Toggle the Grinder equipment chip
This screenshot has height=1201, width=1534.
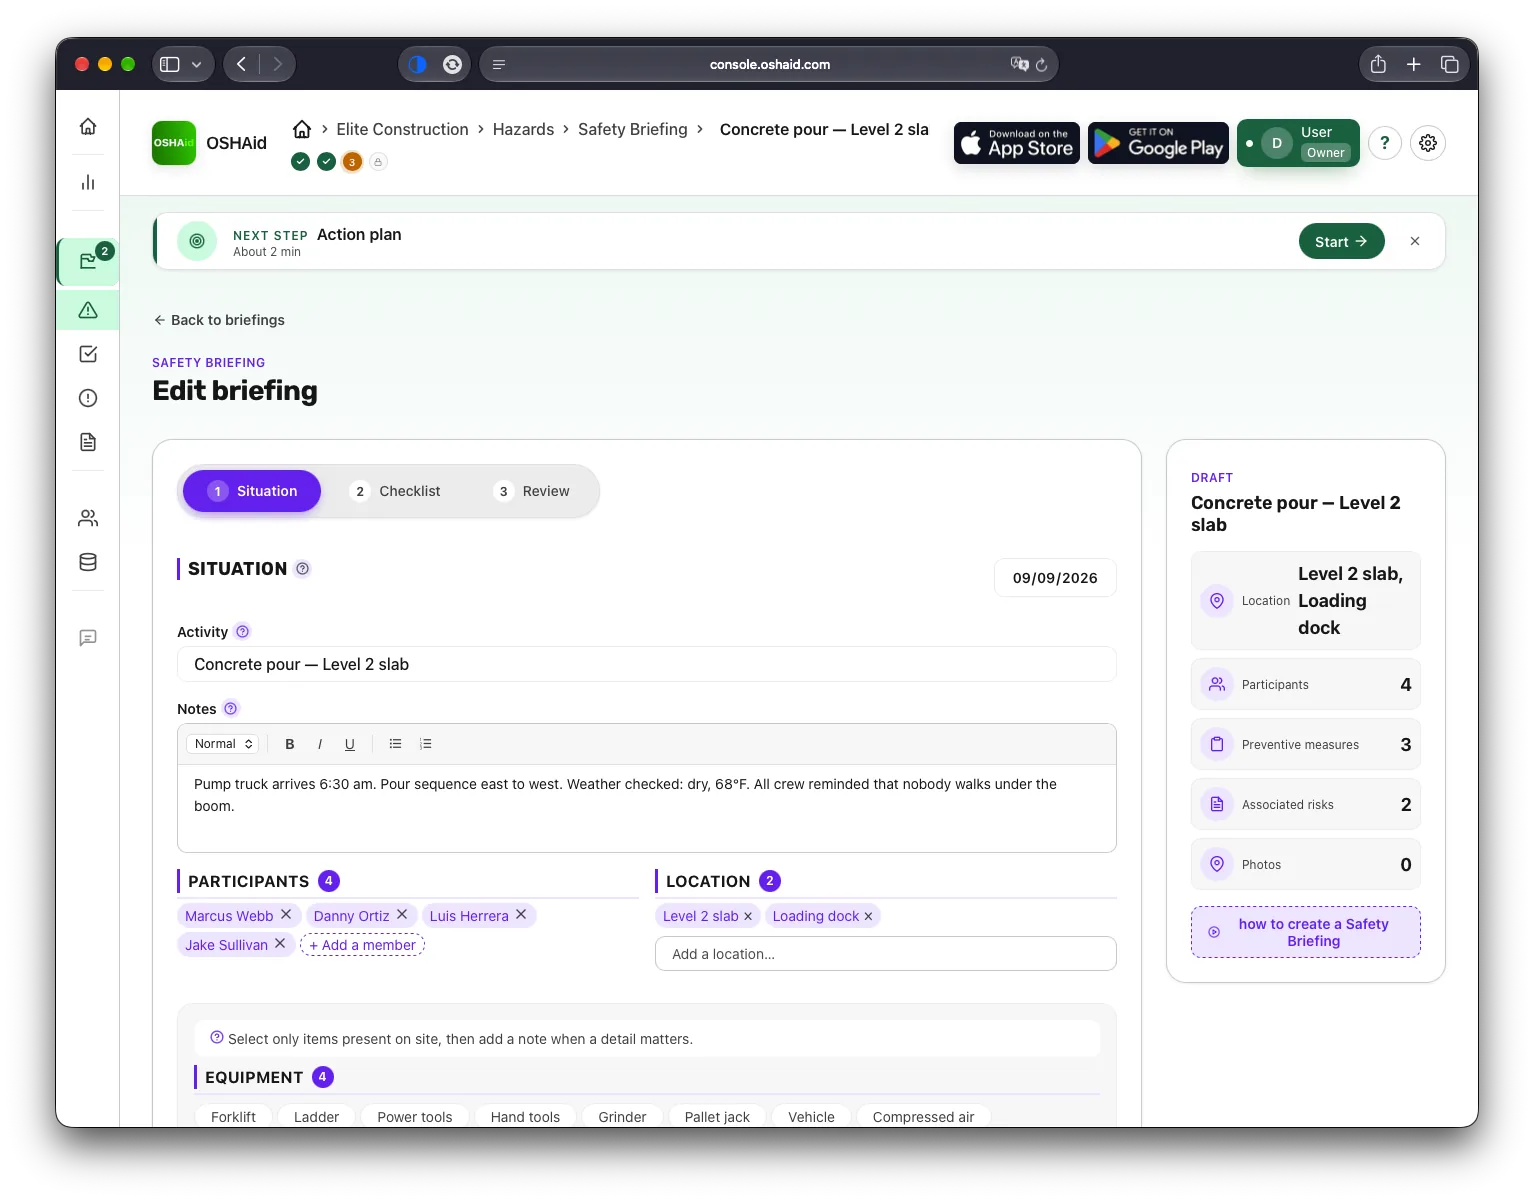(x=622, y=1117)
